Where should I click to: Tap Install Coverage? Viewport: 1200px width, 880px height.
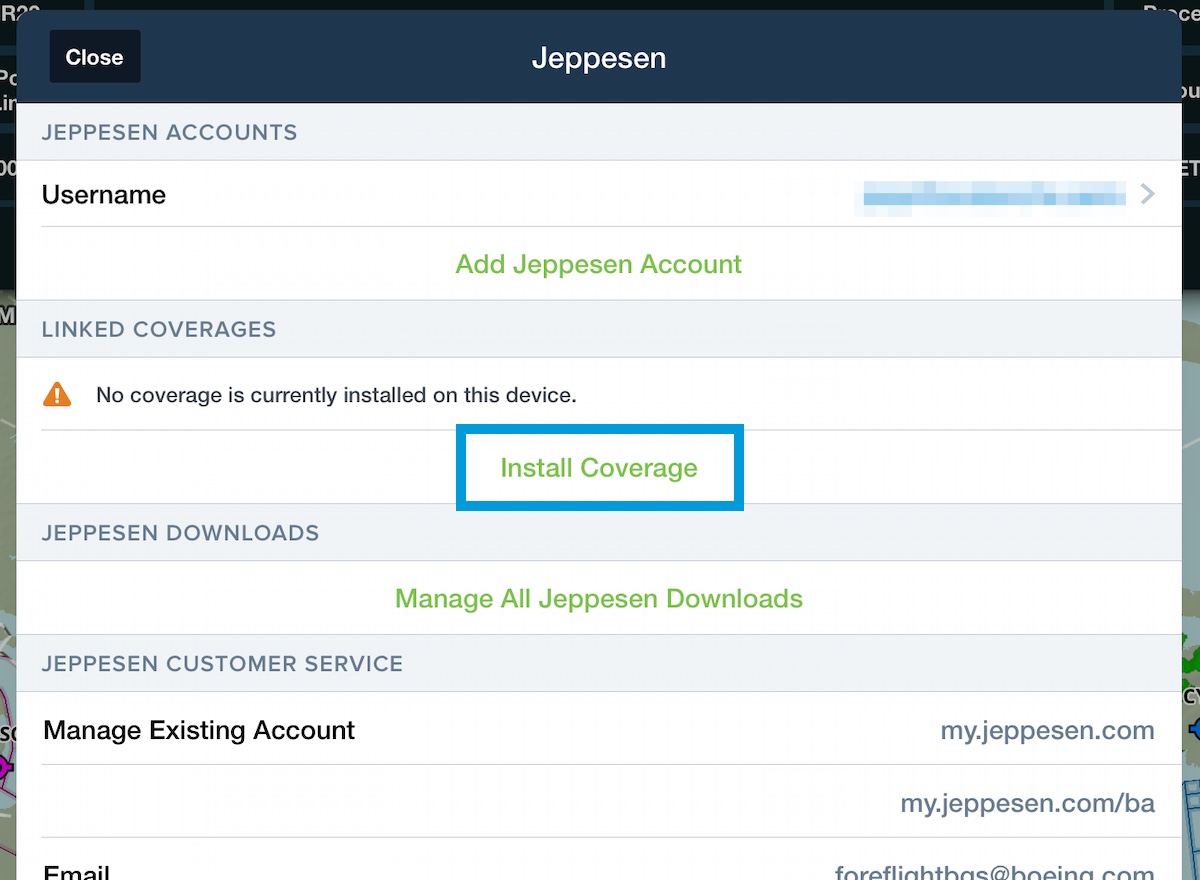tap(599, 468)
